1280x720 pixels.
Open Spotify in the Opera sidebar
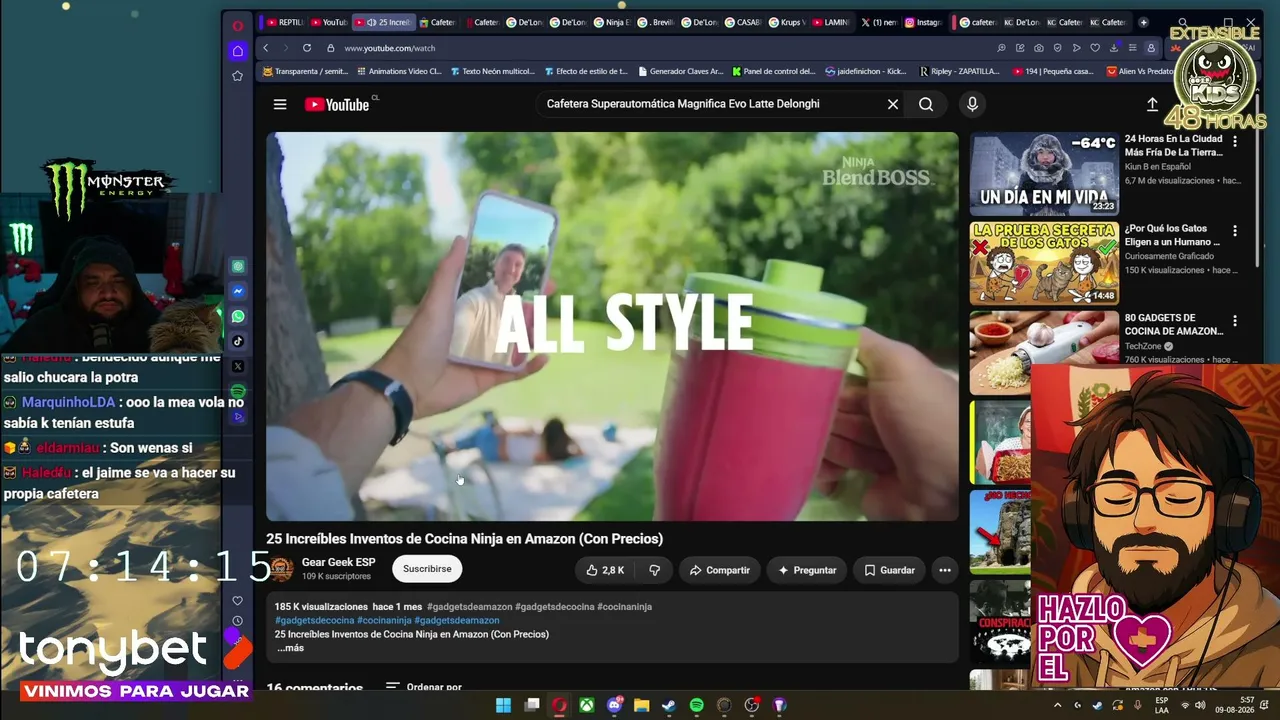(238, 391)
